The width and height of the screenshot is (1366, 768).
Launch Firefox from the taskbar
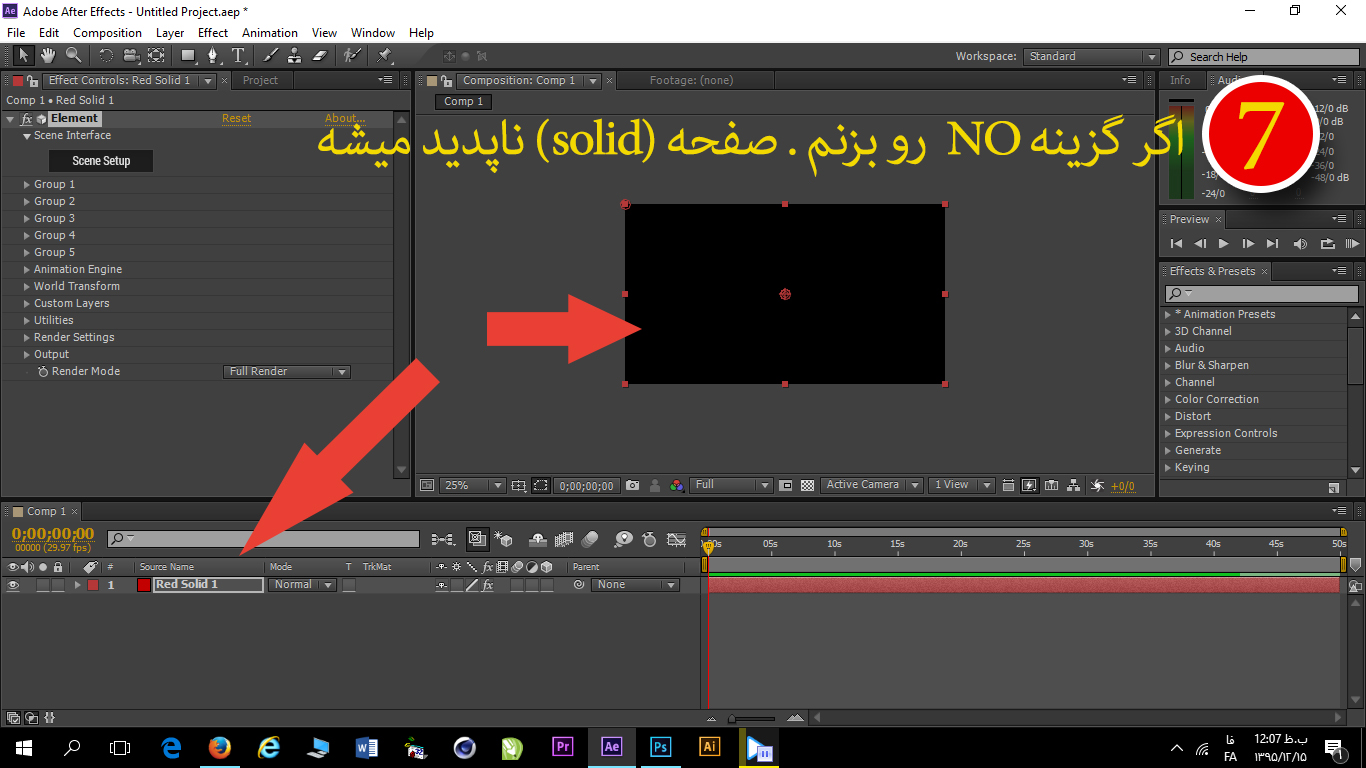pos(220,747)
